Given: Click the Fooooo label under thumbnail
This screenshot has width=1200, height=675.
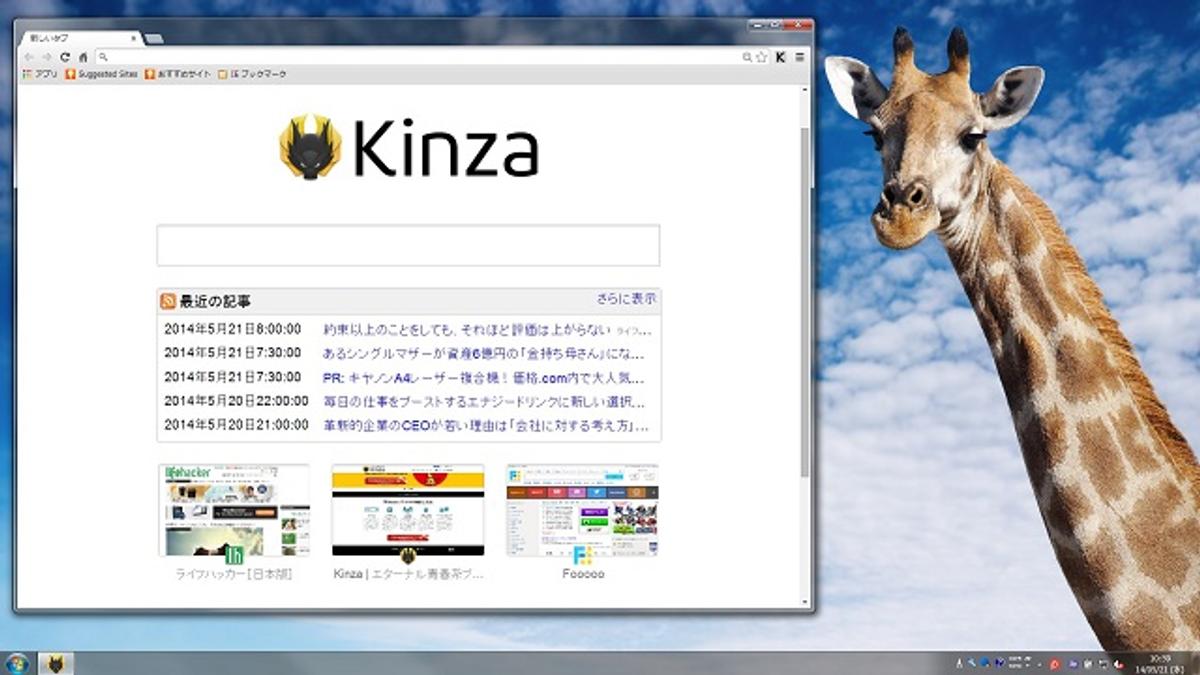Looking at the screenshot, I should point(583,575).
